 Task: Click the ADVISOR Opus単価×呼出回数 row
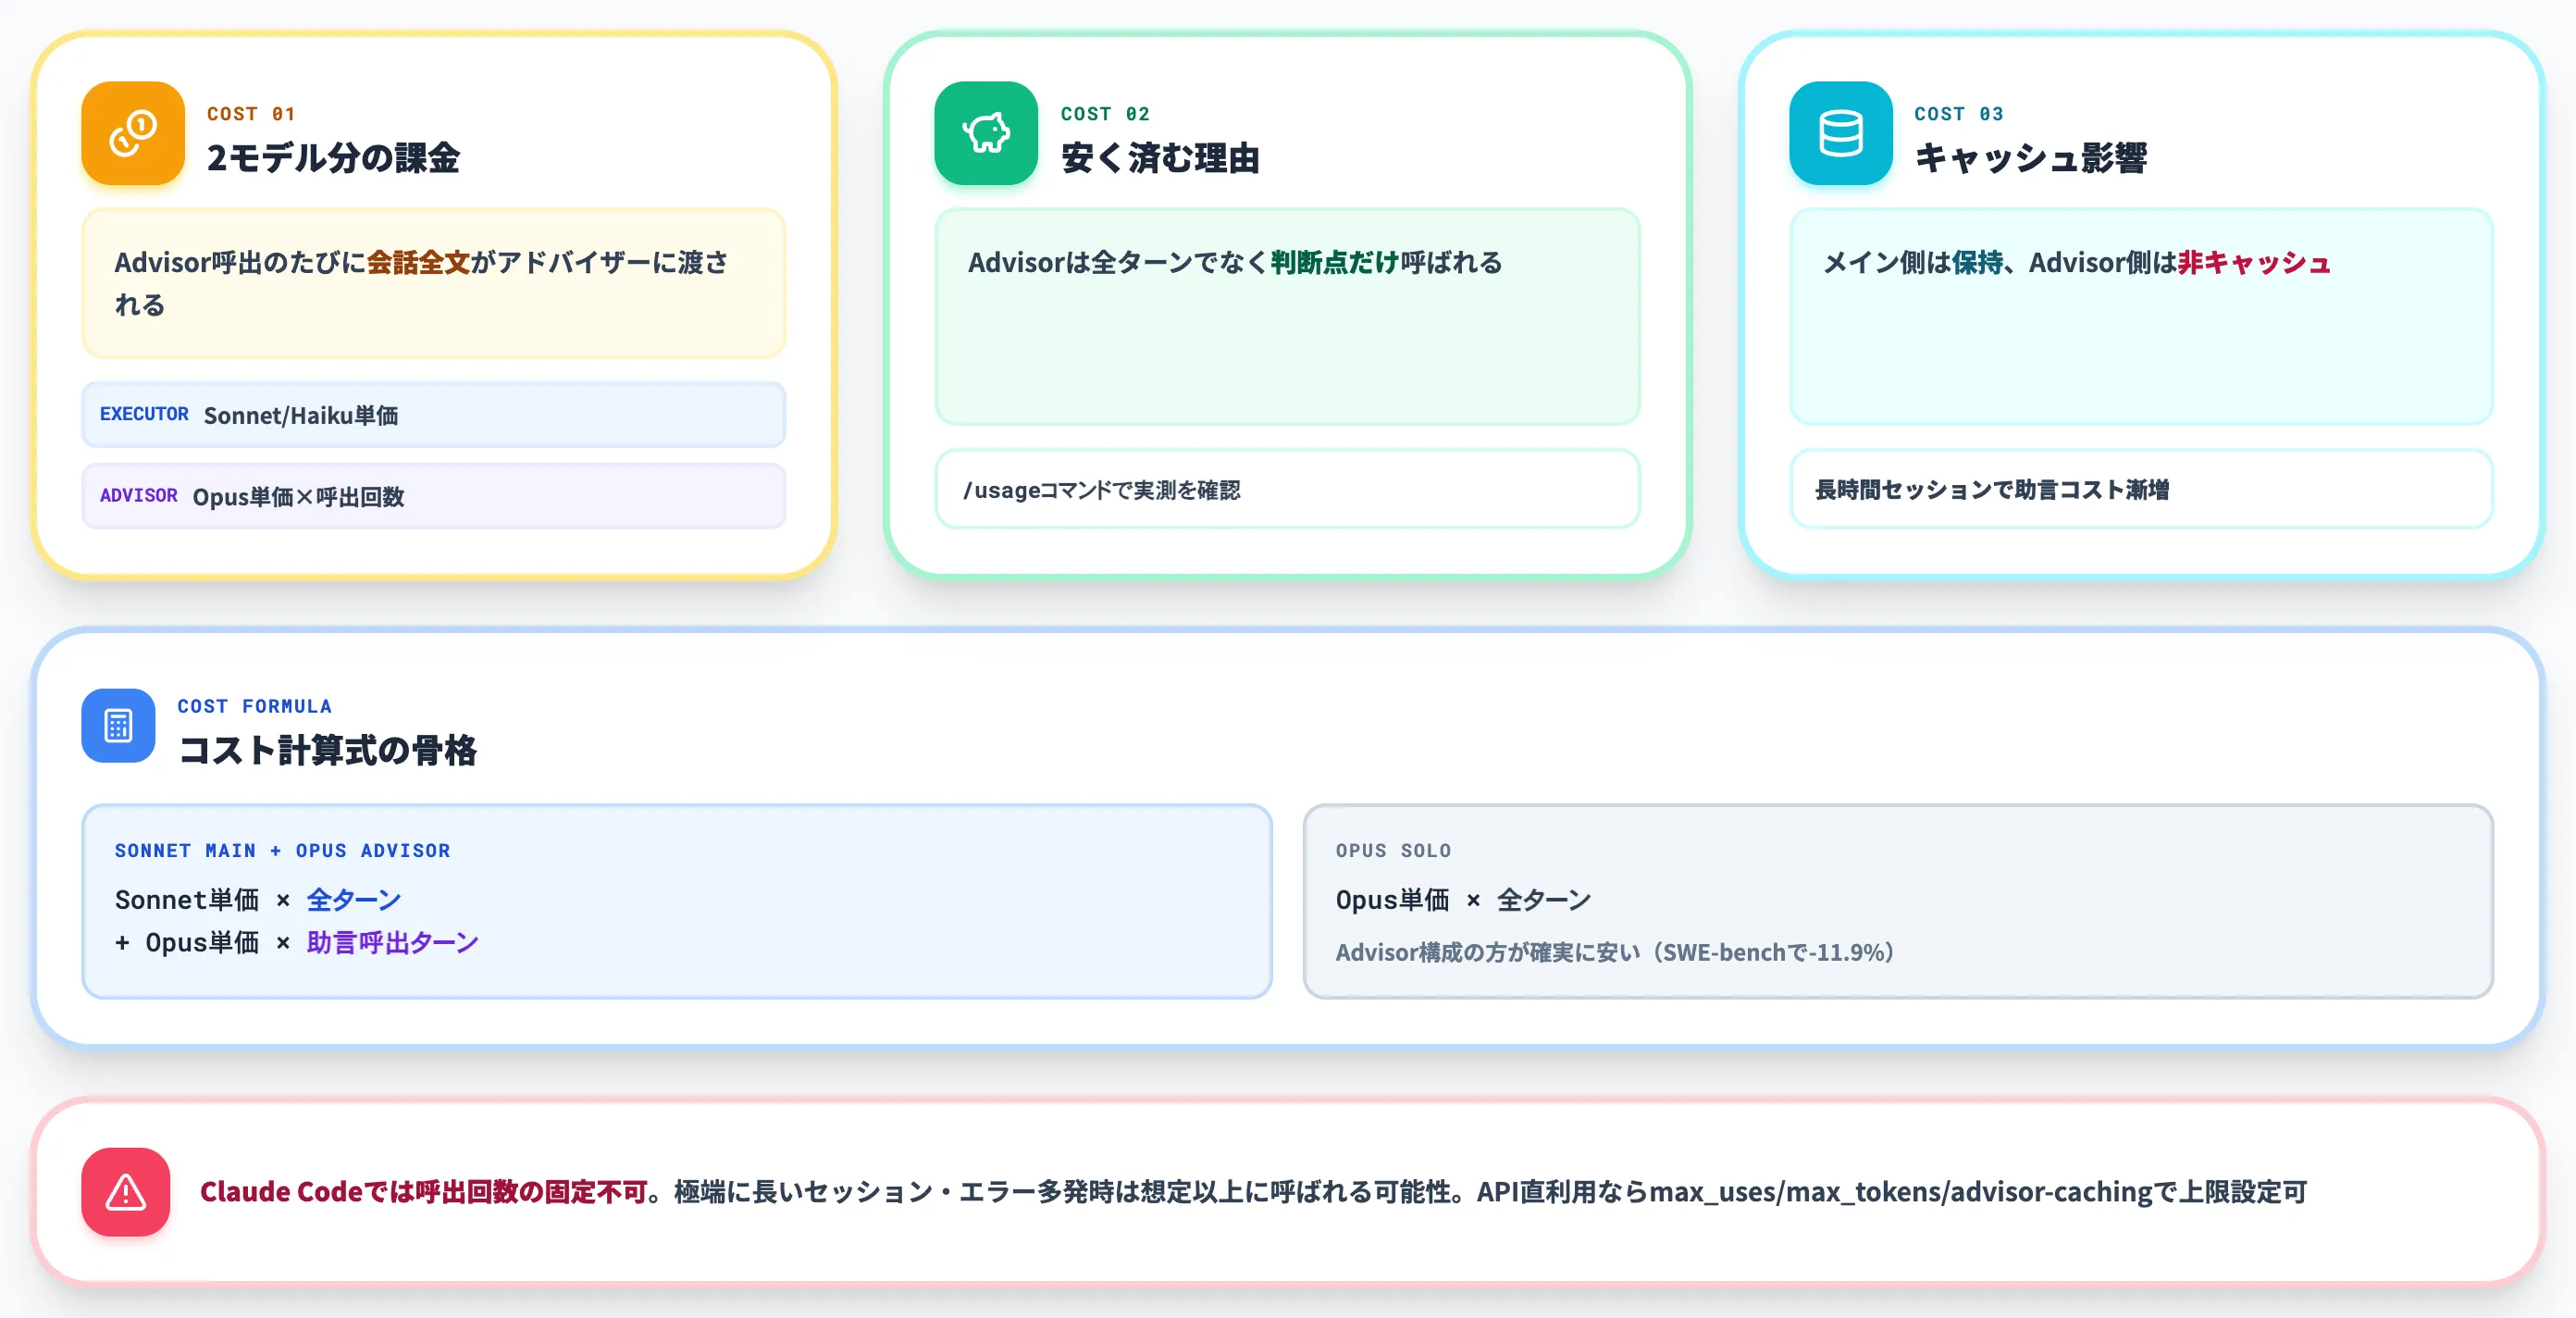click(434, 496)
